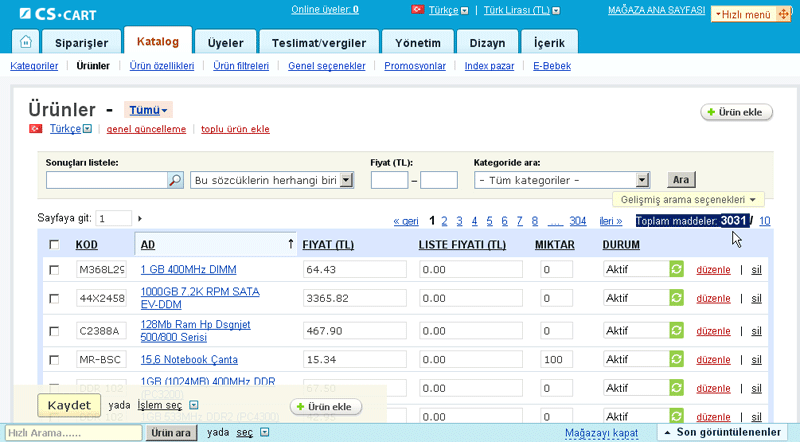Click the 'genel güncelleme' link

pos(146,129)
